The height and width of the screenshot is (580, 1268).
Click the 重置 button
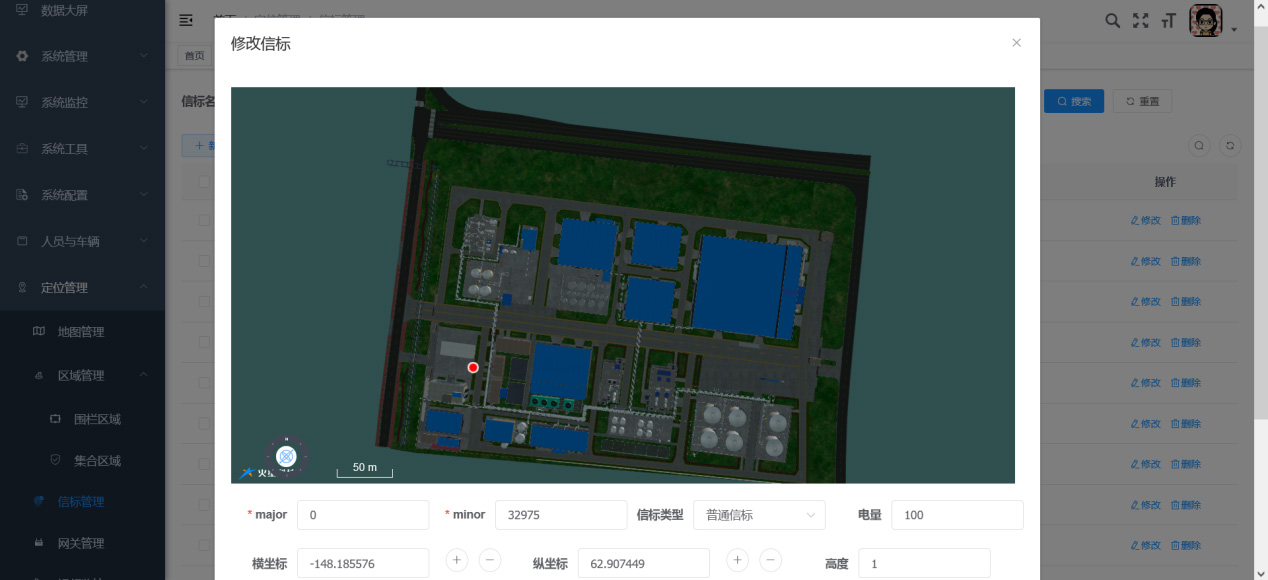tap(1142, 101)
